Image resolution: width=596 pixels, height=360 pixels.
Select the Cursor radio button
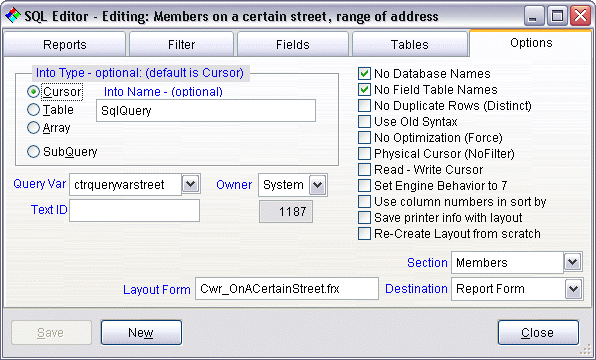(33, 92)
